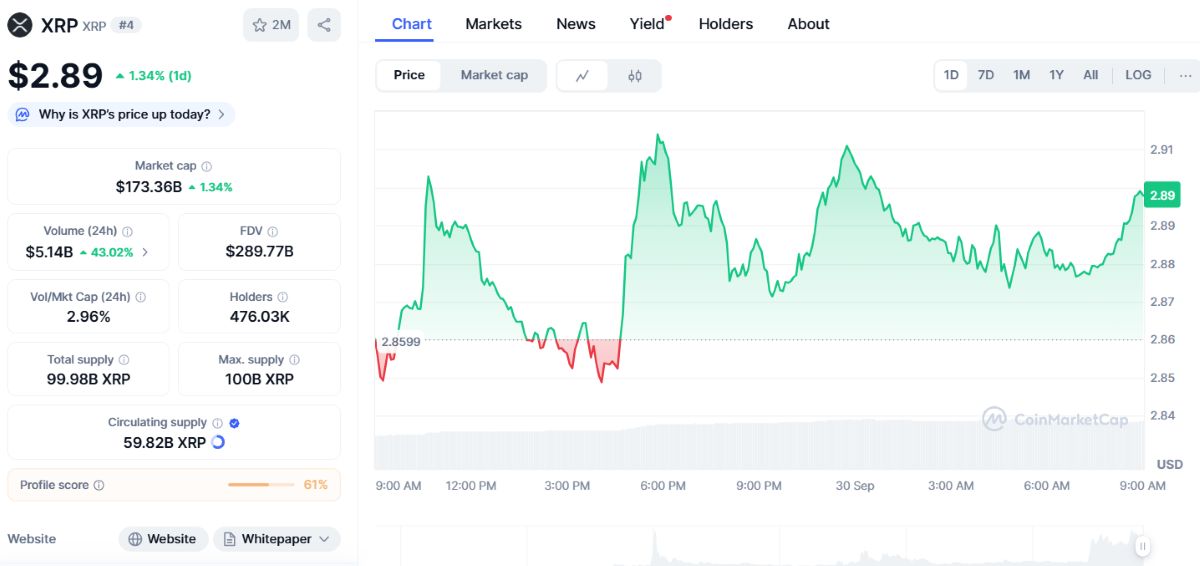Select the 1Y time range
Image resolution: width=1200 pixels, height=566 pixels.
pos(1056,75)
